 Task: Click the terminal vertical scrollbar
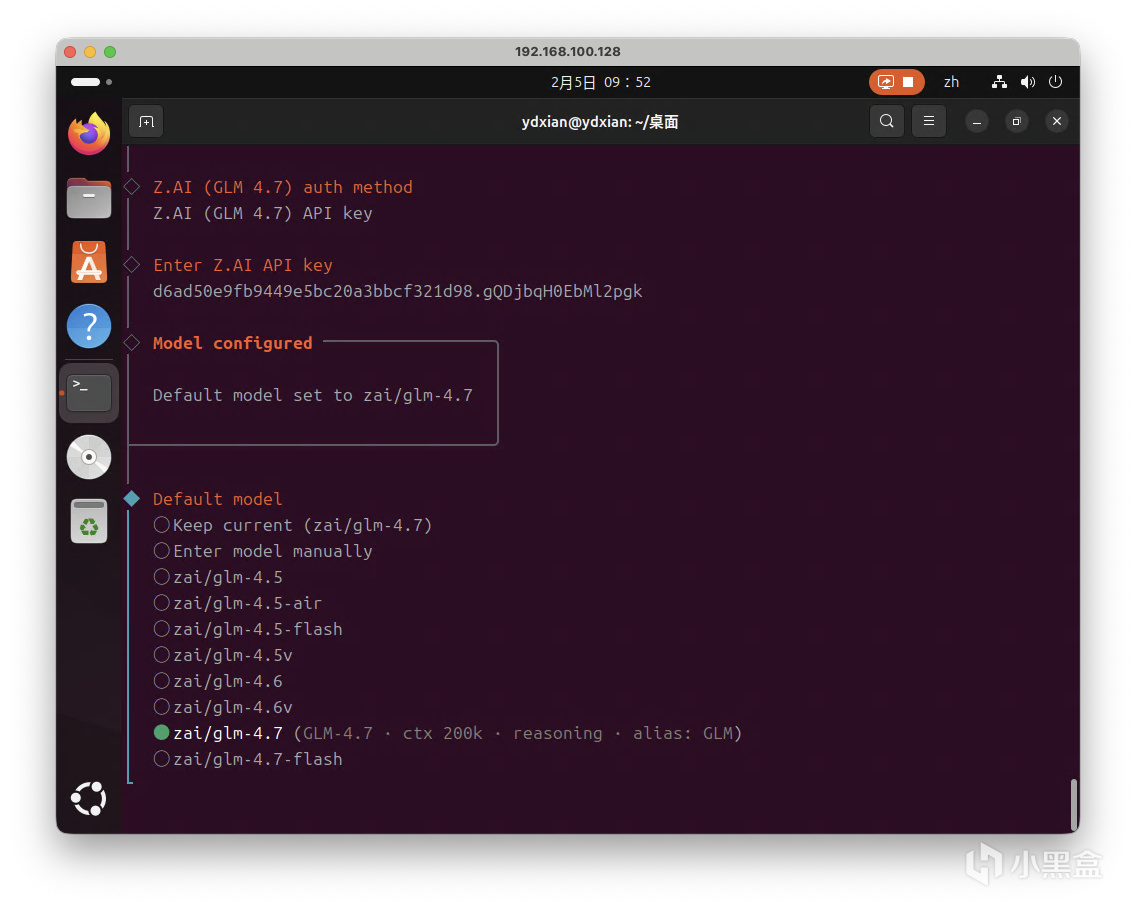pyautogui.click(x=1074, y=805)
